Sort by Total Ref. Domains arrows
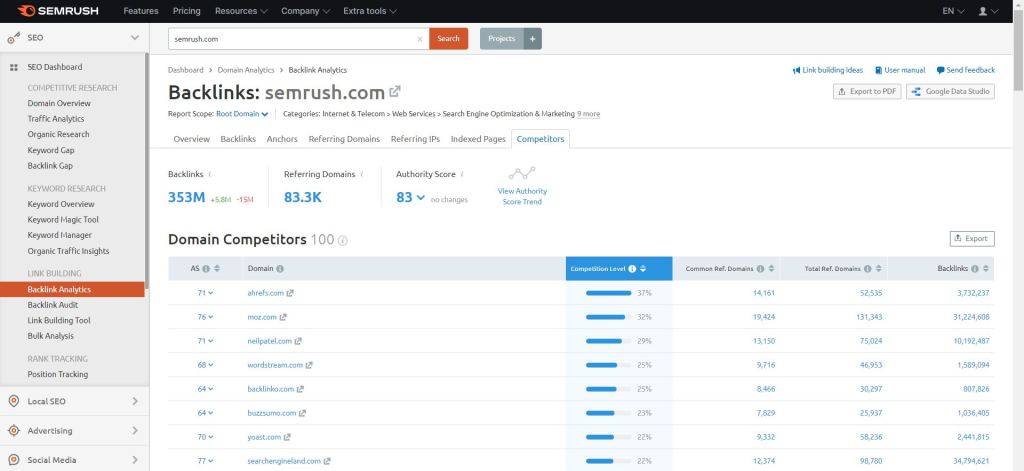Image resolution: width=1024 pixels, height=471 pixels. pyautogui.click(x=878, y=268)
